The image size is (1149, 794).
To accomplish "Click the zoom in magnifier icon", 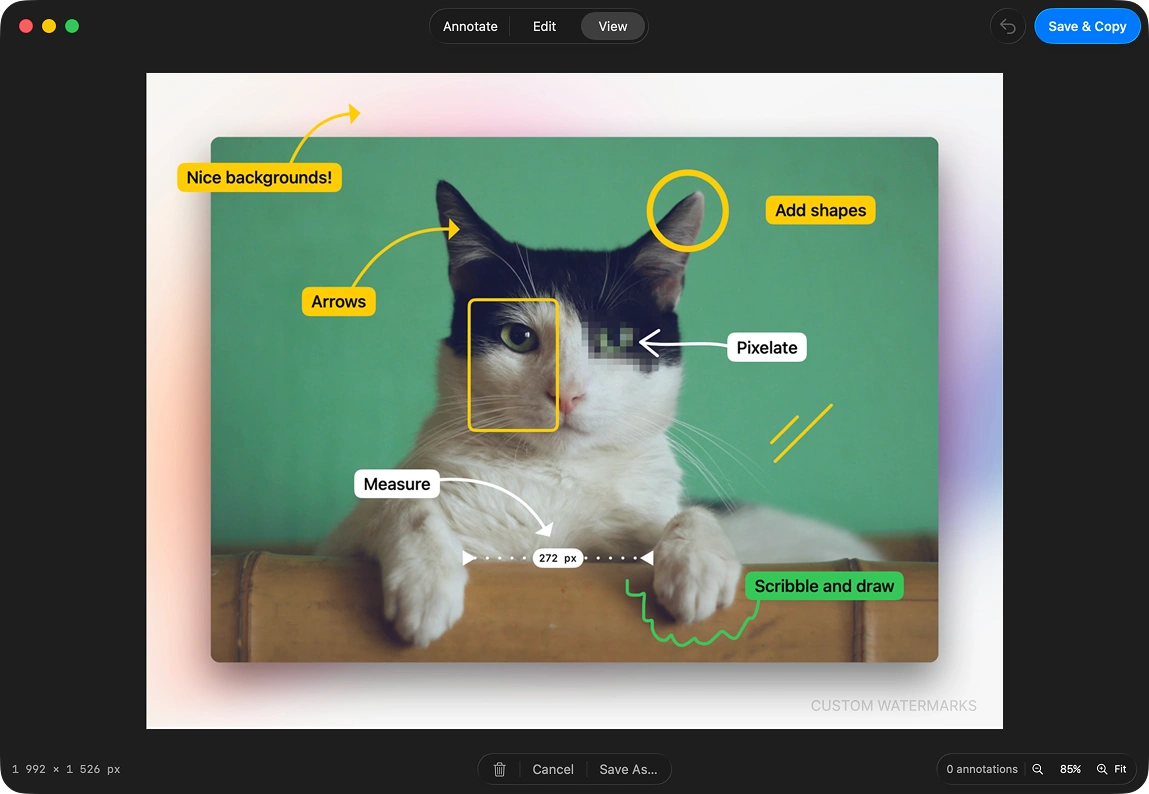I will pyautogui.click(x=1102, y=769).
